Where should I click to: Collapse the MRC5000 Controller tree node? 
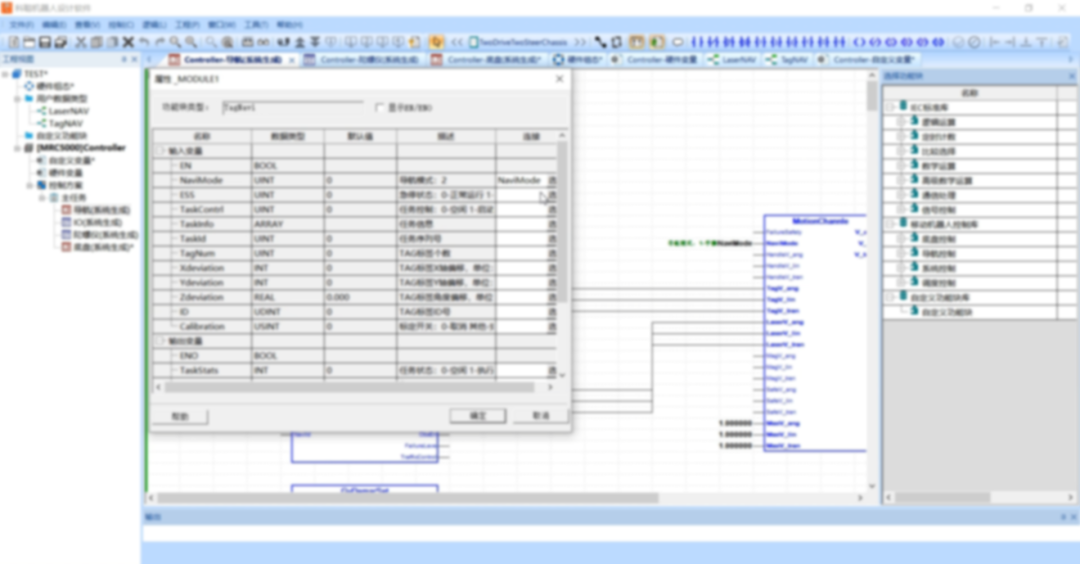(x=17, y=148)
